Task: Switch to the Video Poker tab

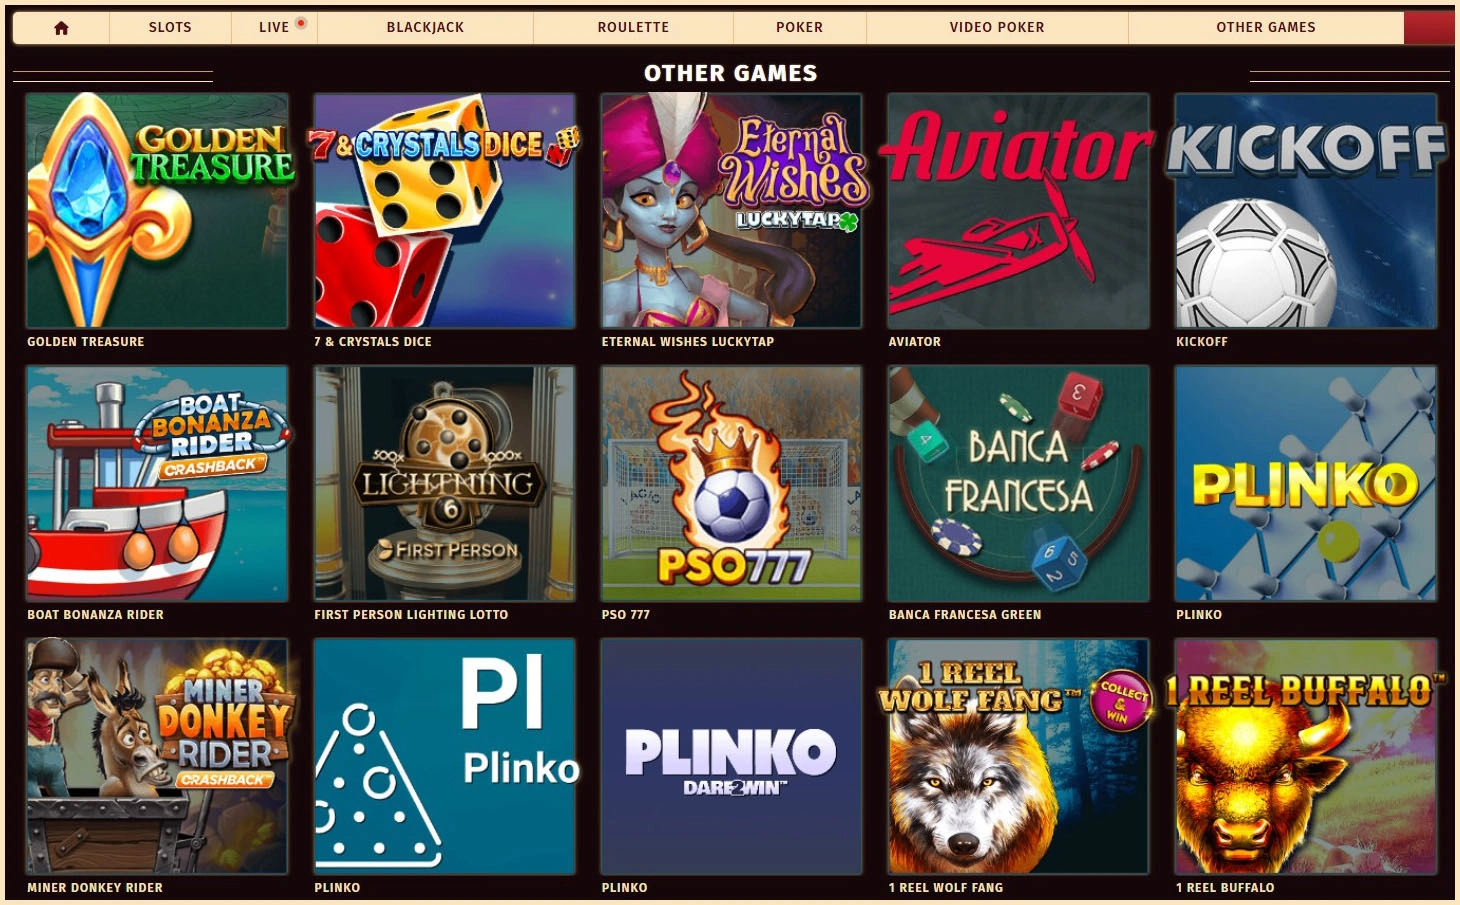Action: pos(997,28)
